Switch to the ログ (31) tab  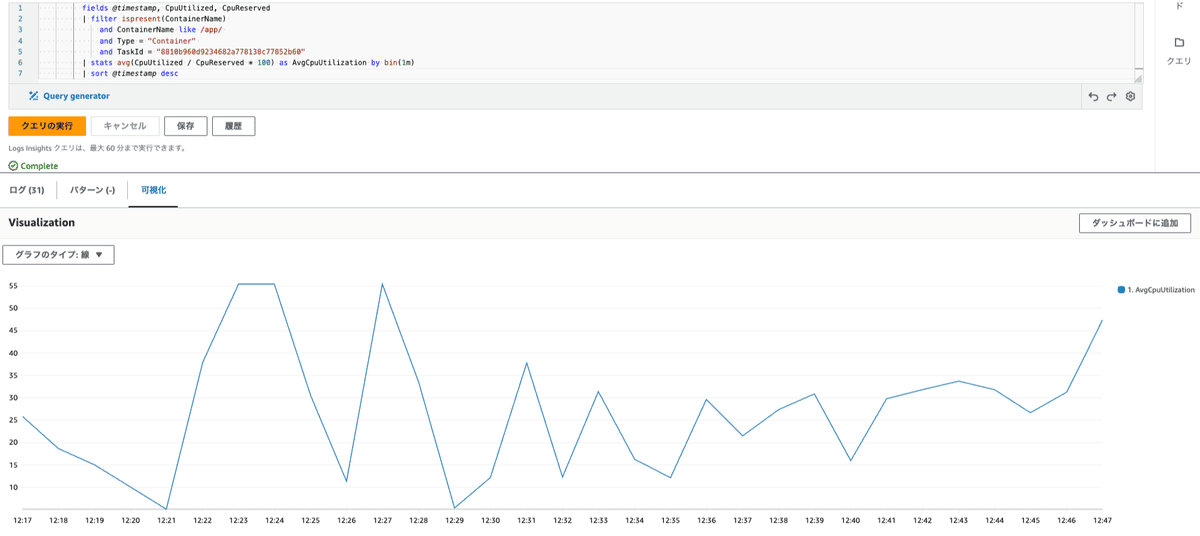[x=27, y=190]
